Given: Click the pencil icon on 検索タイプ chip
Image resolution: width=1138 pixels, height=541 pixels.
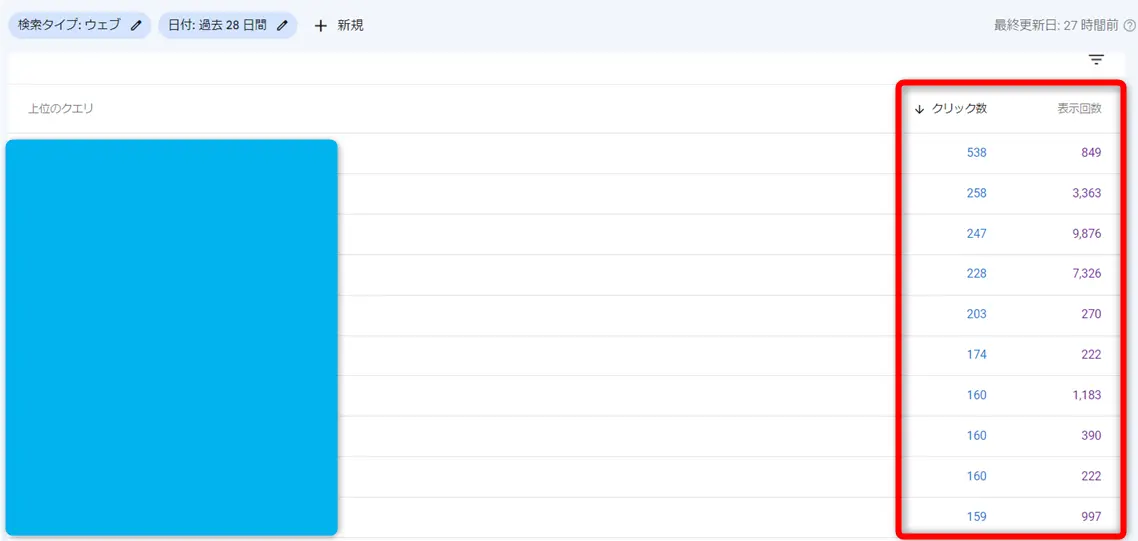Looking at the screenshot, I should 136,25.
